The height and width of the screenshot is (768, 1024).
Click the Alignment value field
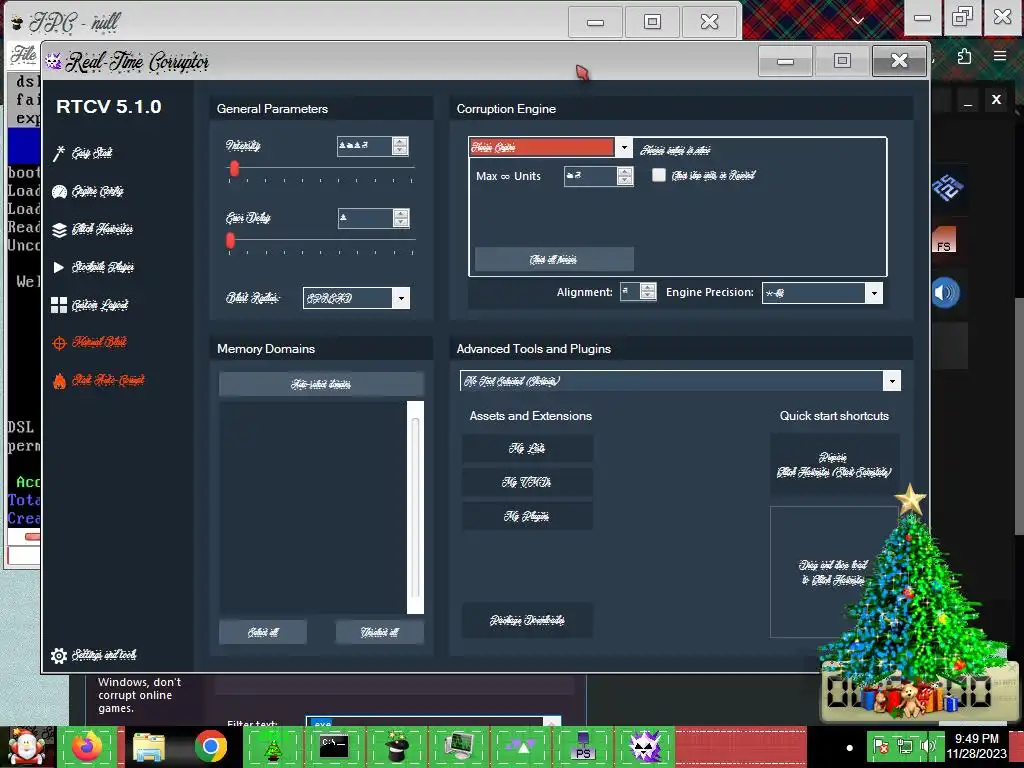click(630, 292)
